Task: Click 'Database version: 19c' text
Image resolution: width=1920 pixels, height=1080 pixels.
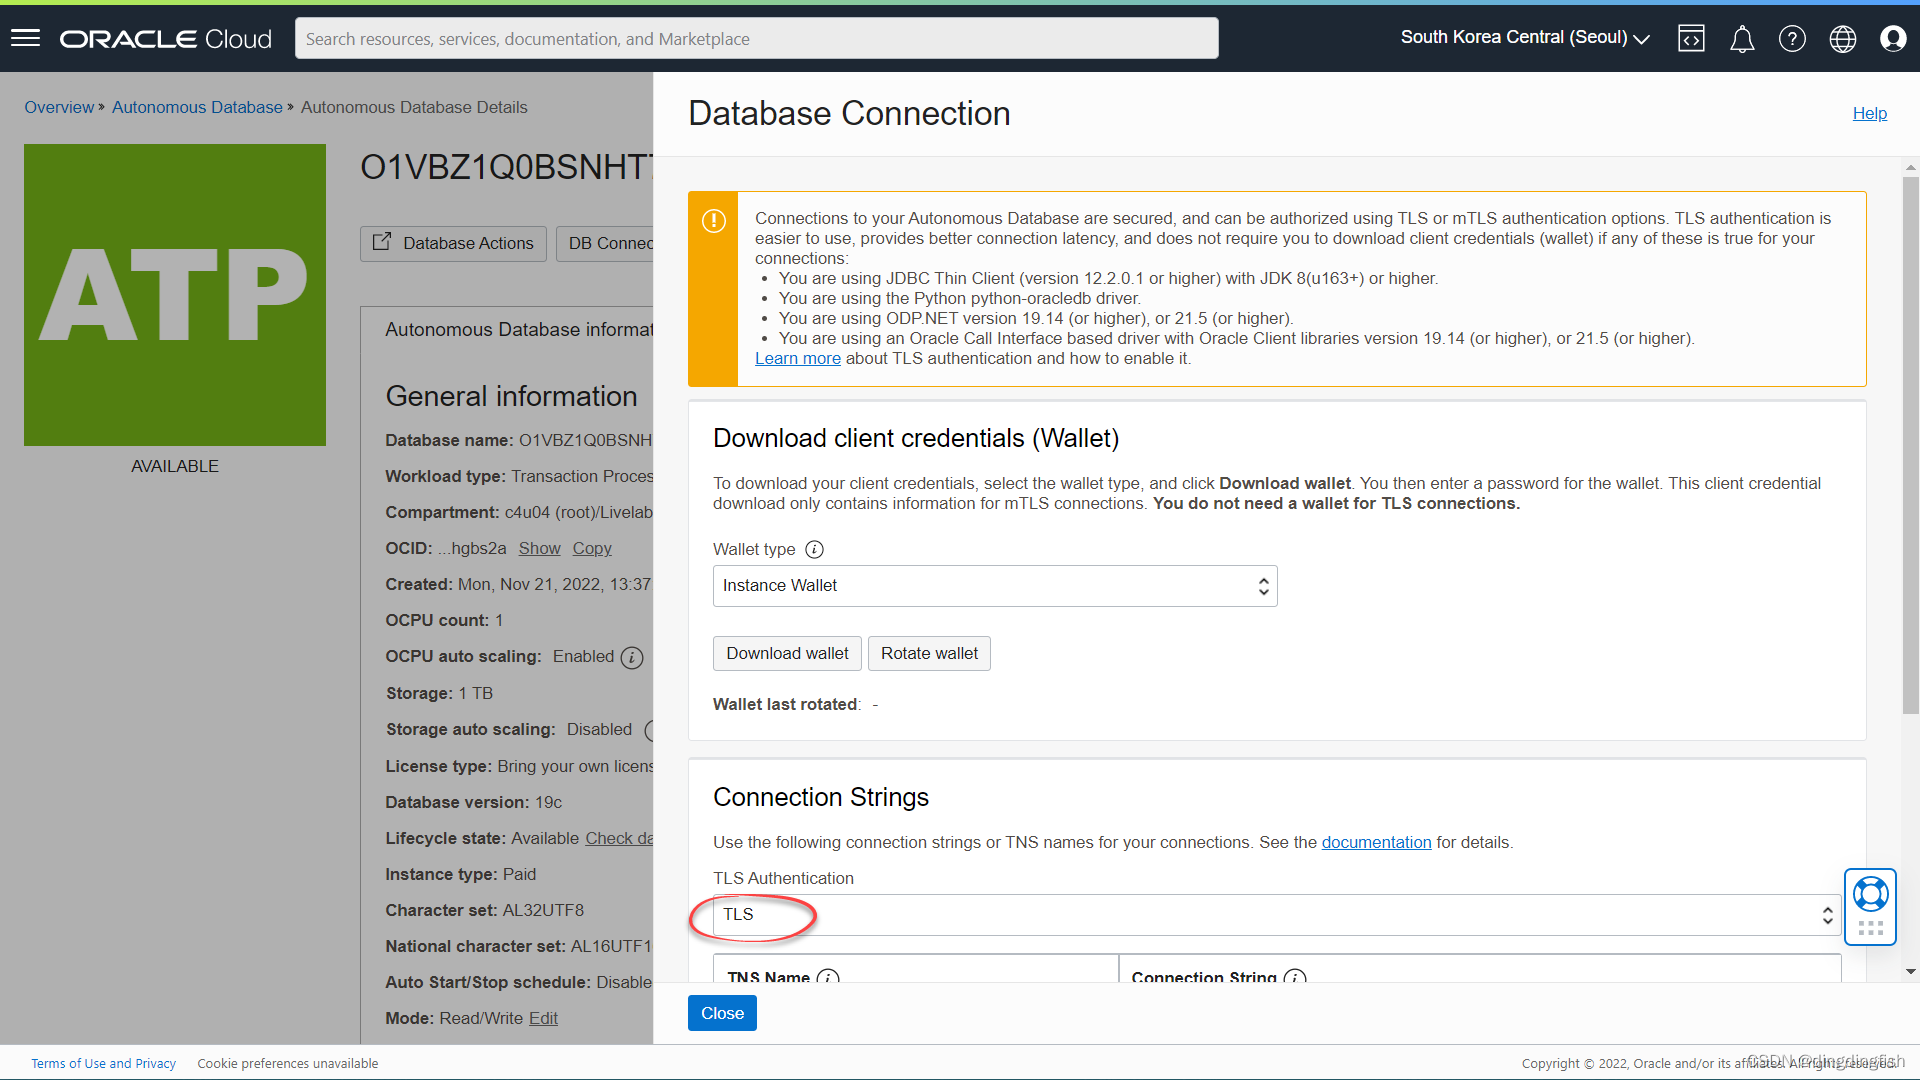Action: (x=474, y=802)
